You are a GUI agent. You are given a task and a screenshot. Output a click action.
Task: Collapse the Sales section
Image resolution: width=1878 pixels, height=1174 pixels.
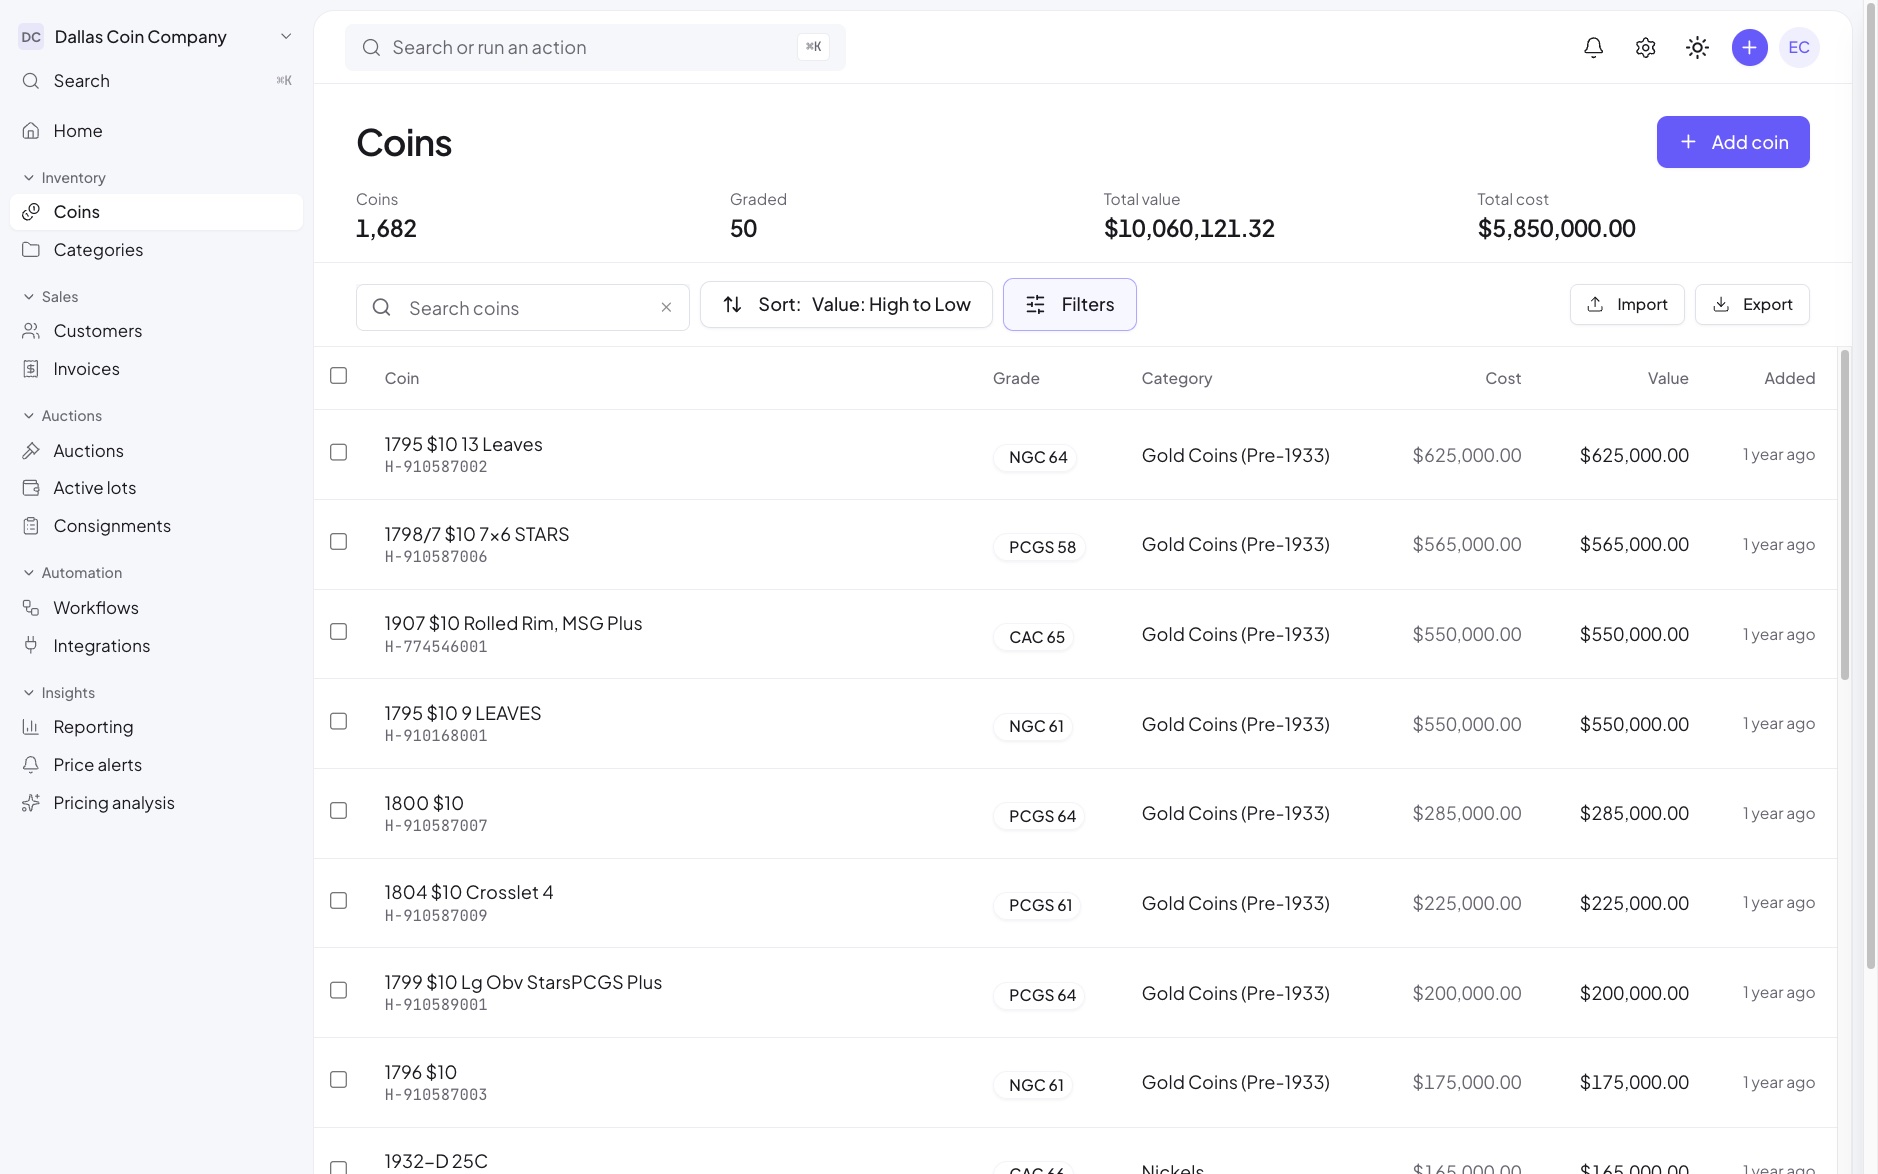[x=50, y=297]
